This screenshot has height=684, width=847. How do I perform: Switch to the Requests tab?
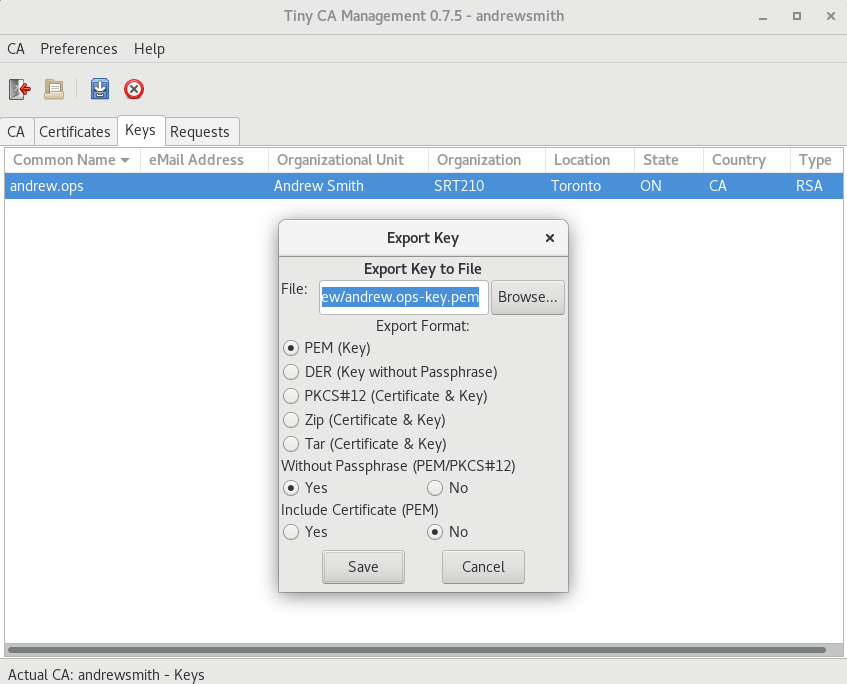(200, 132)
